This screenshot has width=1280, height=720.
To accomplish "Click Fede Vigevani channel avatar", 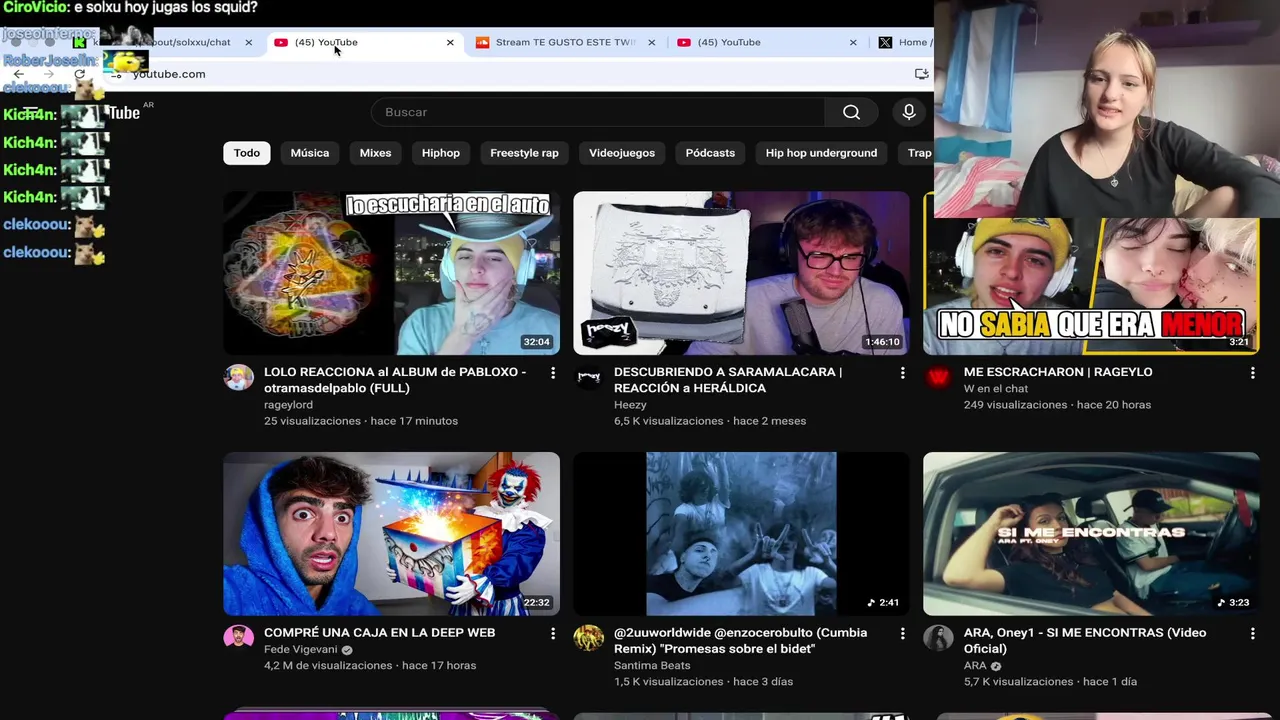I will 238,638.
